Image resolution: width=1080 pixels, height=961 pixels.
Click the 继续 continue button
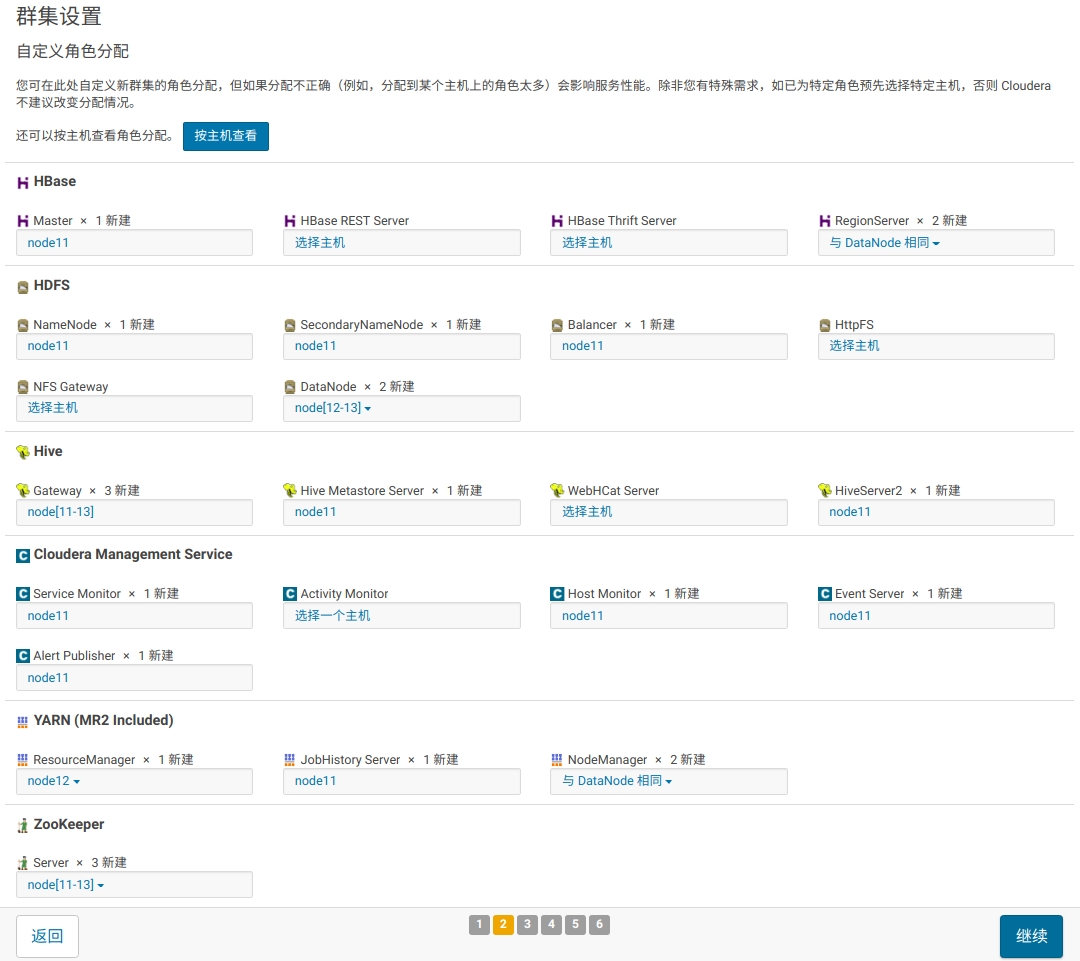[x=1031, y=936]
